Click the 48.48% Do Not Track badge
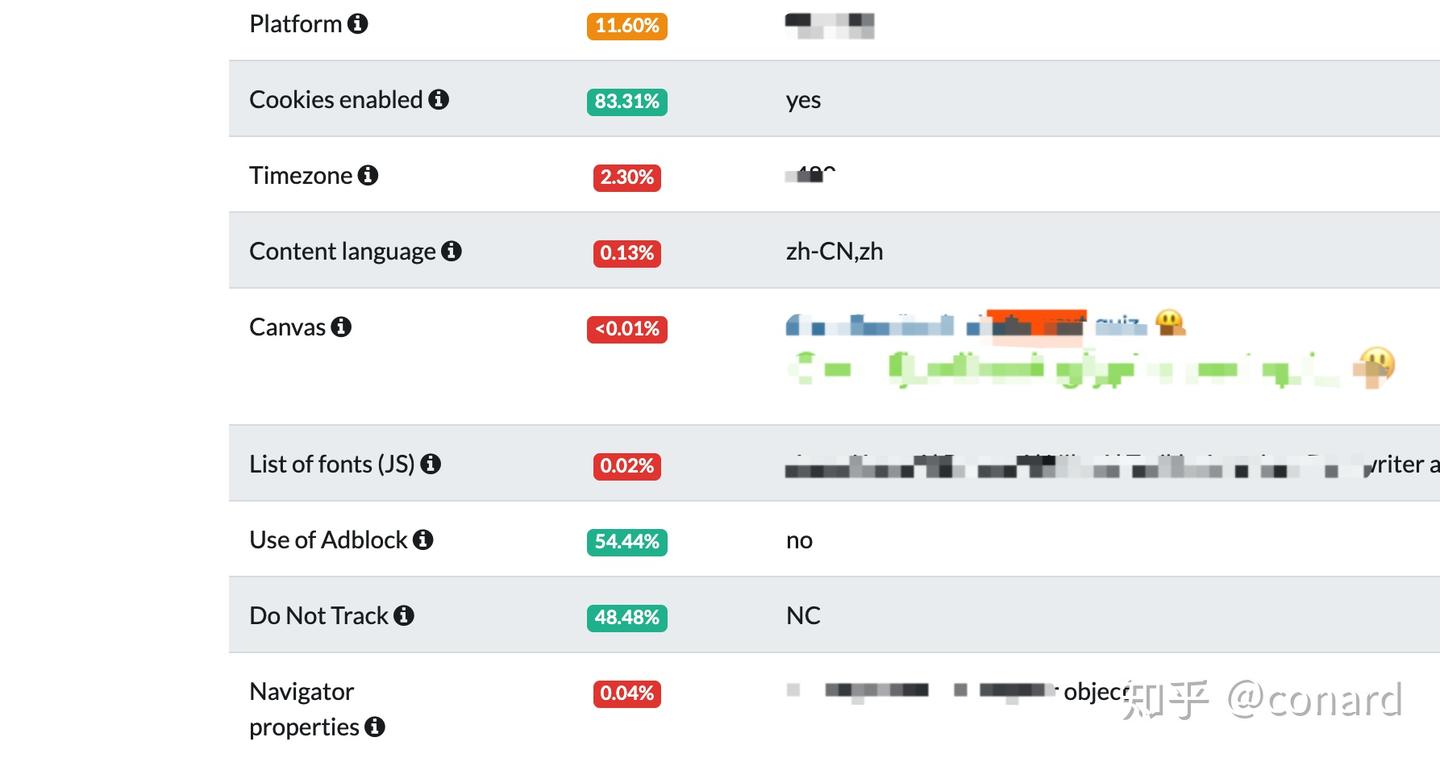Screen dimensions: 1440x758 pyautogui.click(x=627, y=618)
